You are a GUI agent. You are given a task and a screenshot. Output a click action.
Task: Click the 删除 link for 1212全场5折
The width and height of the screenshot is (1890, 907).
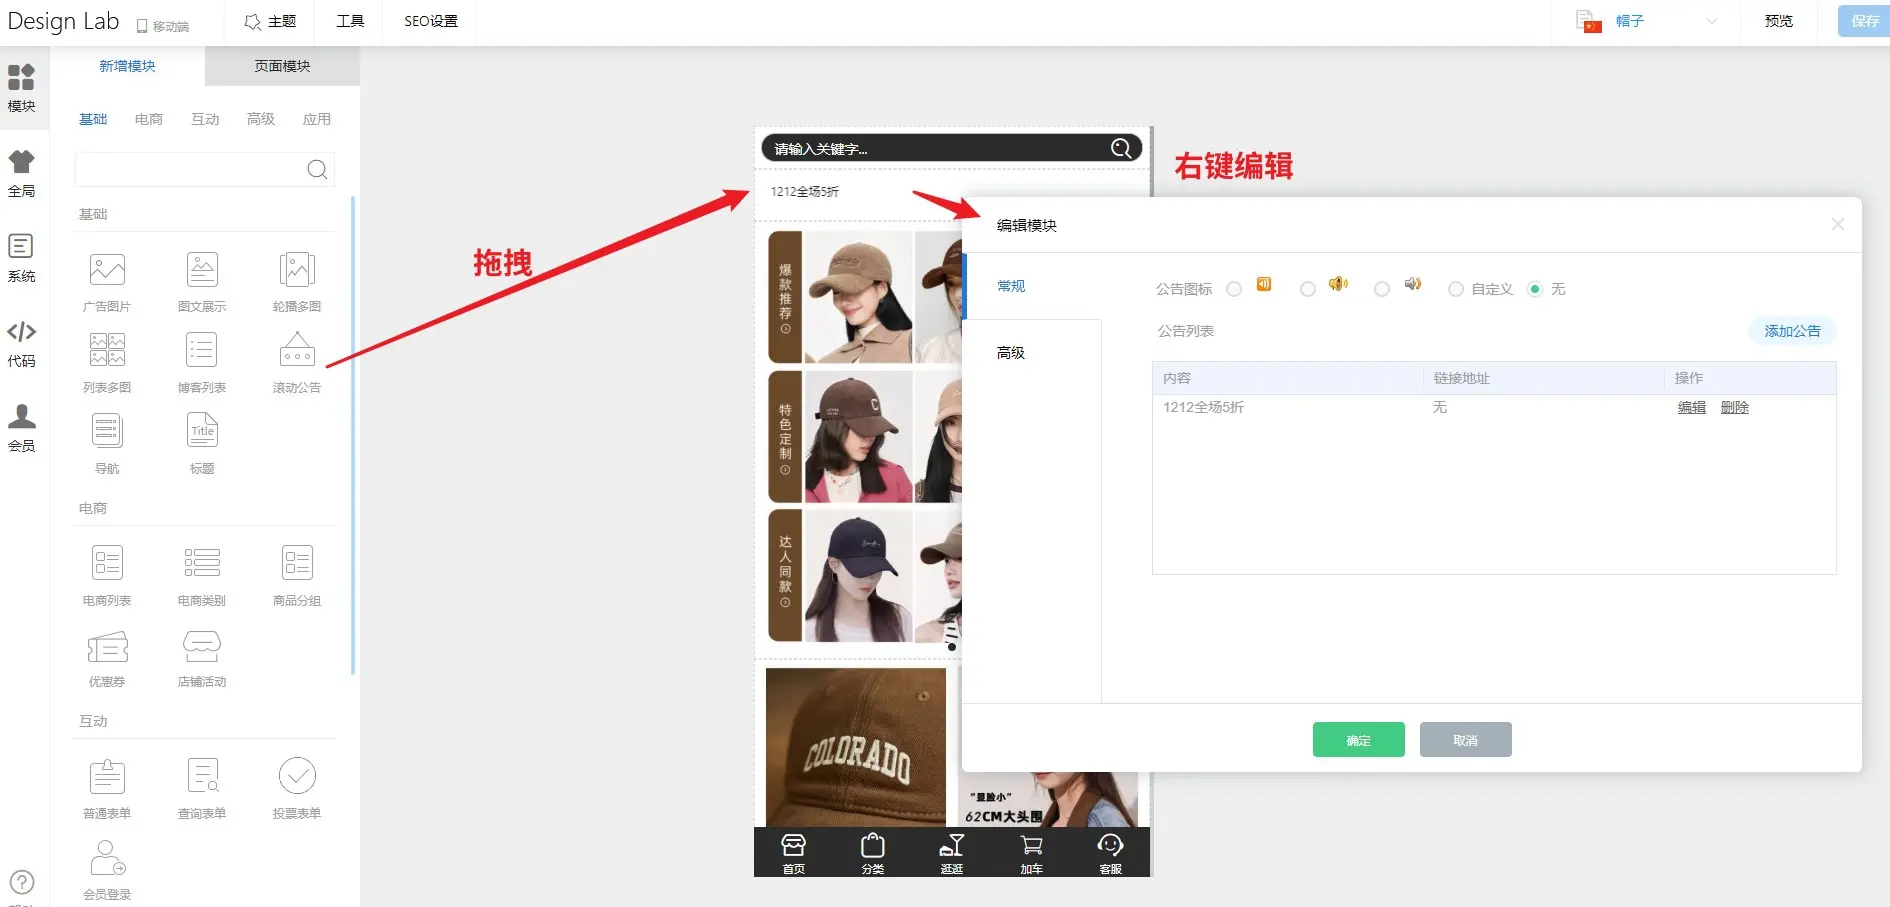pyautogui.click(x=1734, y=408)
